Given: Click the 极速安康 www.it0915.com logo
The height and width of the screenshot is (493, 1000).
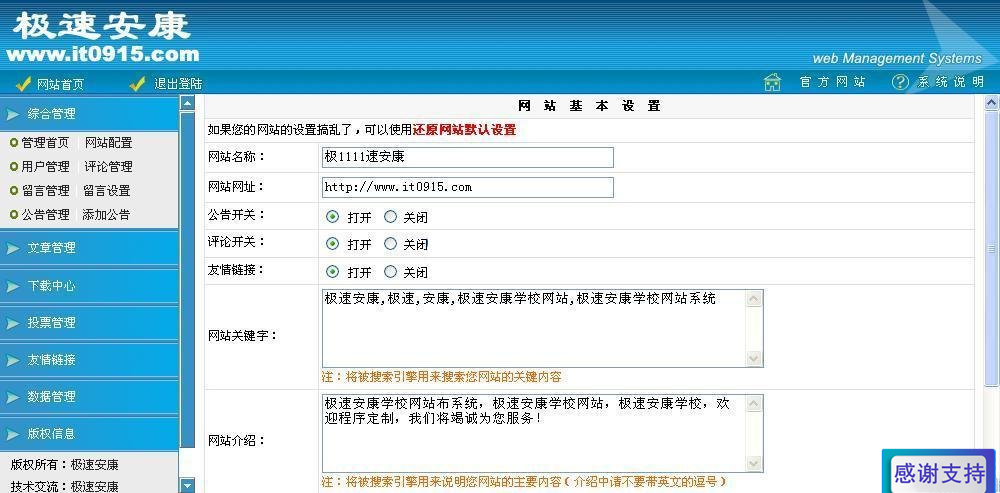Looking at the screenshot, I should pos(103,36).
